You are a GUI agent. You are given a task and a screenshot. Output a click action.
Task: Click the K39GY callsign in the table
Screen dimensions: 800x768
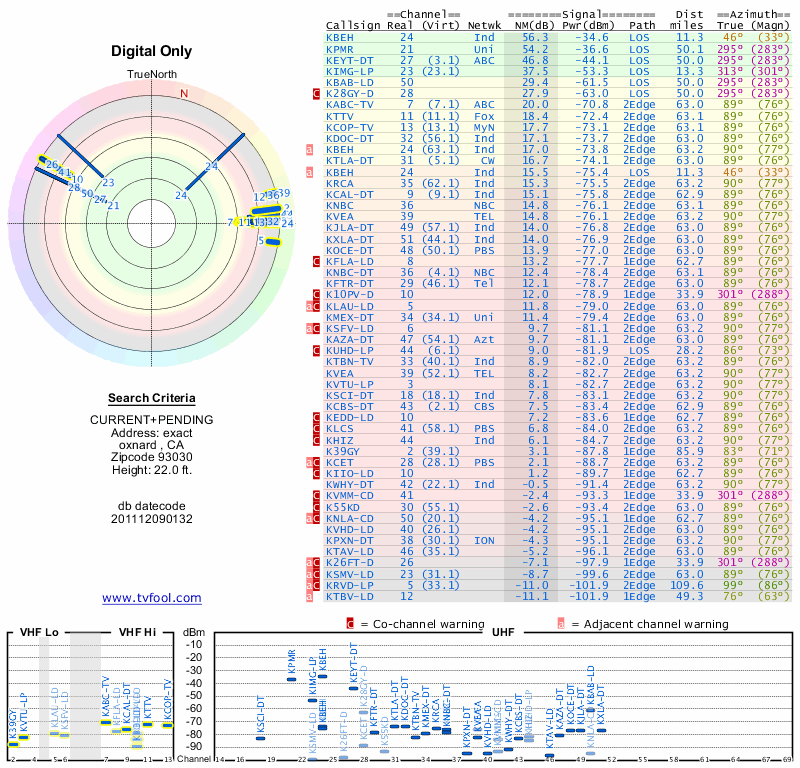point(343,451)
